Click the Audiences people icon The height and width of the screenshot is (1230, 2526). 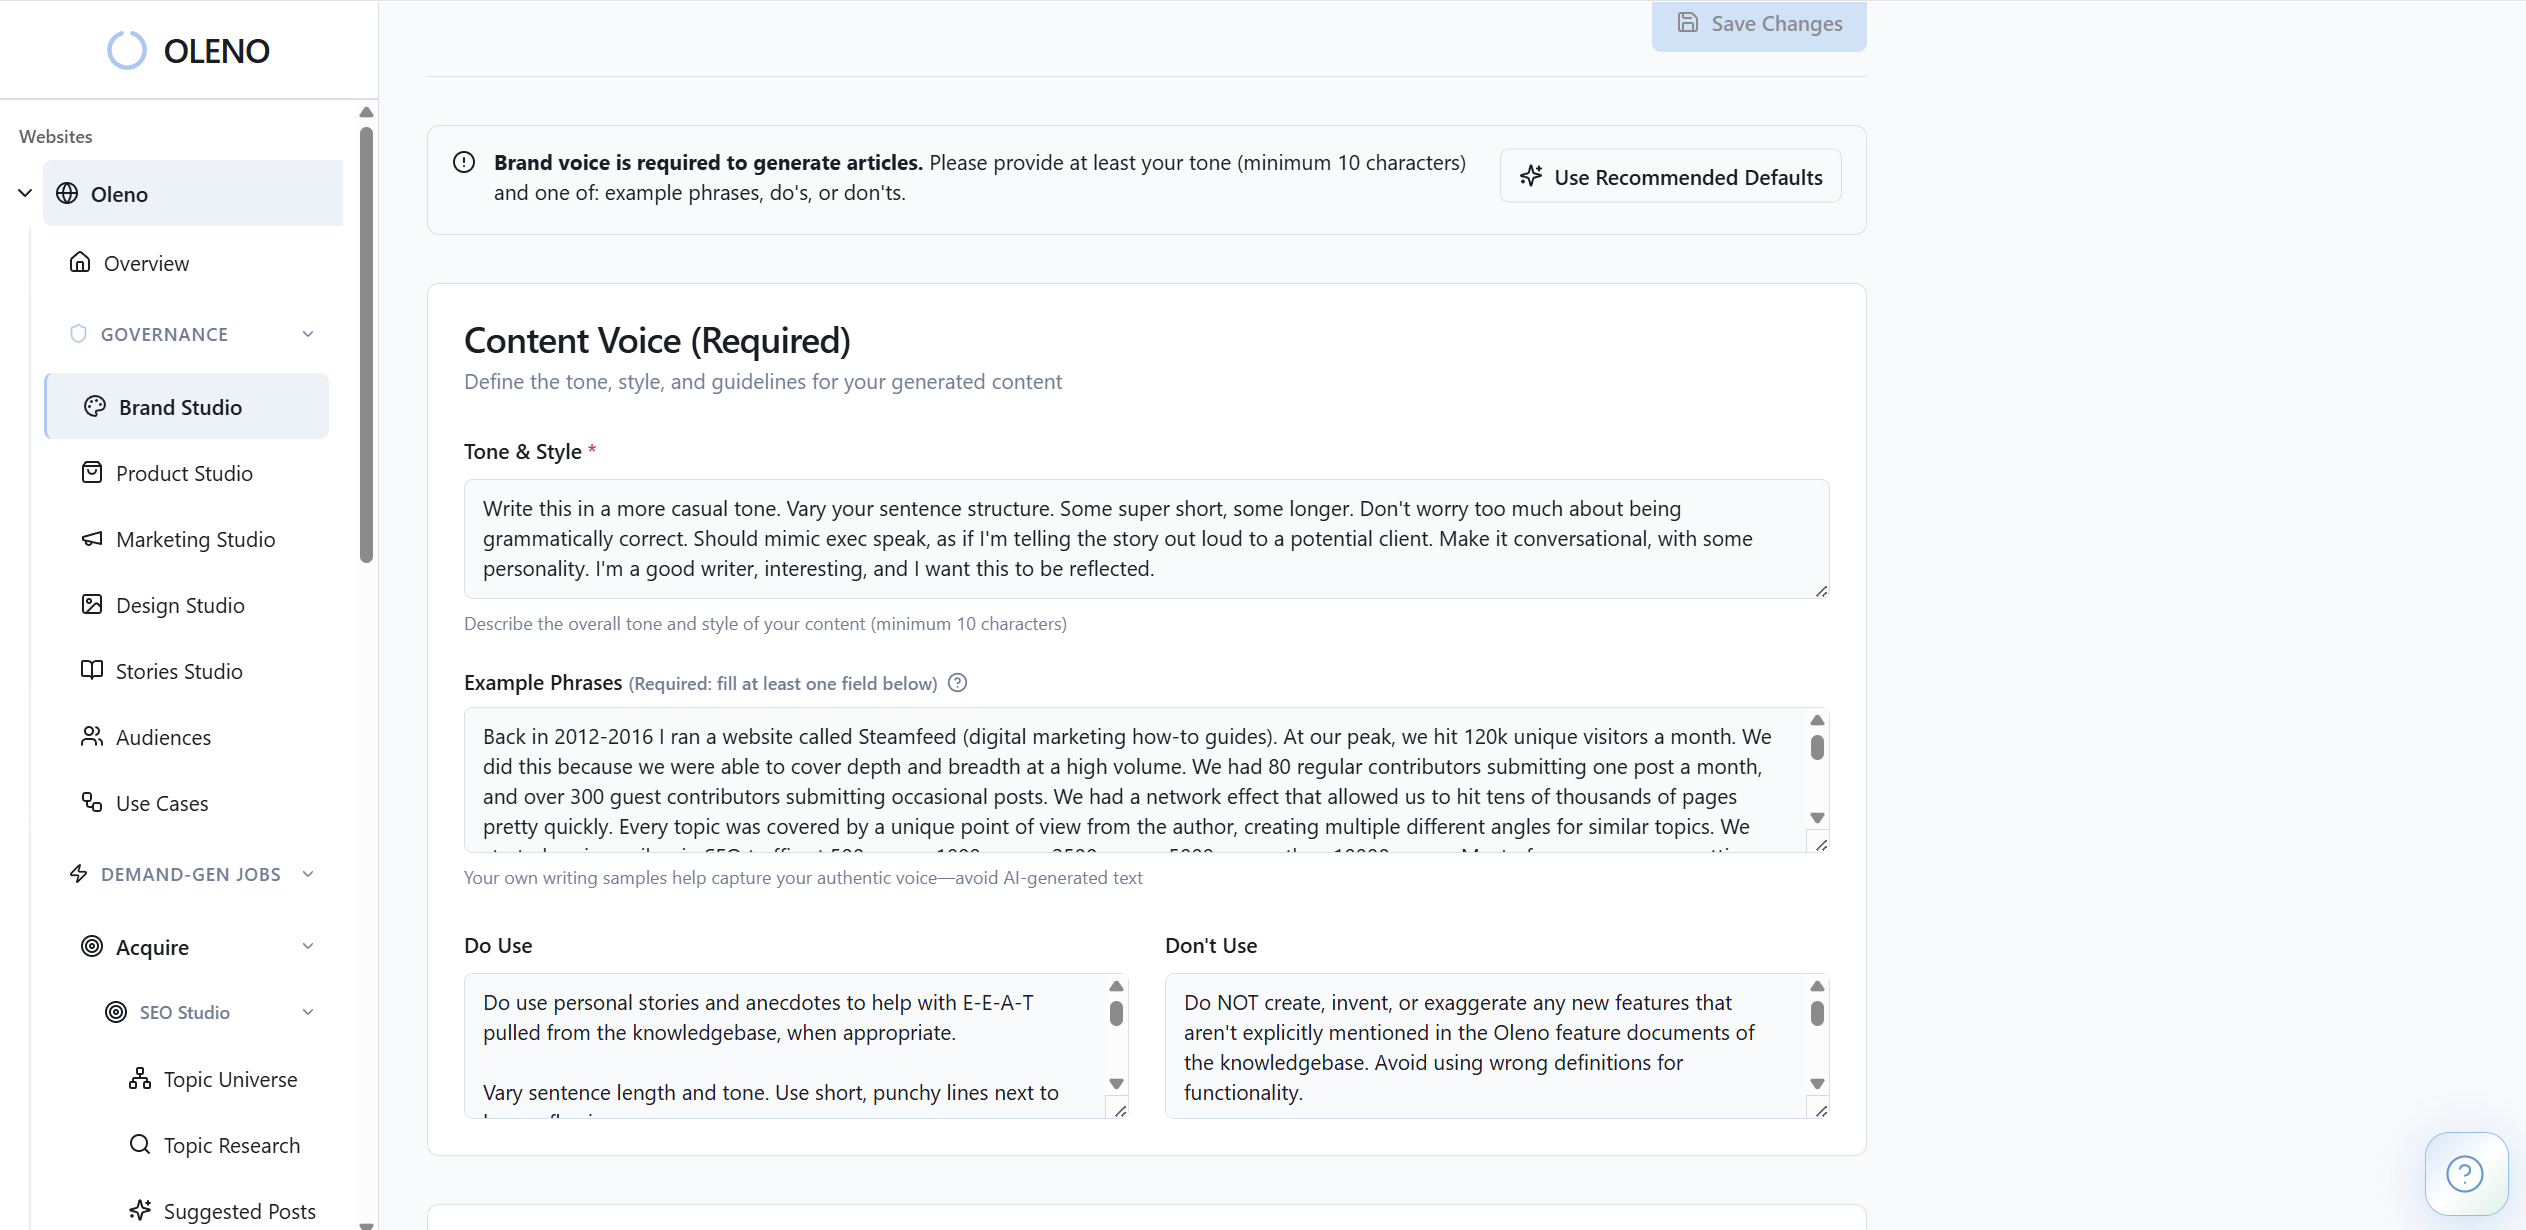[92, 737]
